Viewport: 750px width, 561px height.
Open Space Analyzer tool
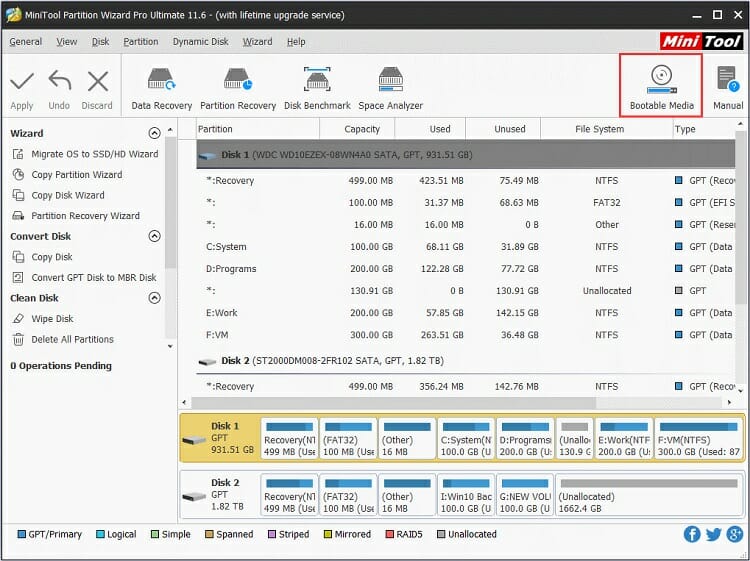pos(390,80)
